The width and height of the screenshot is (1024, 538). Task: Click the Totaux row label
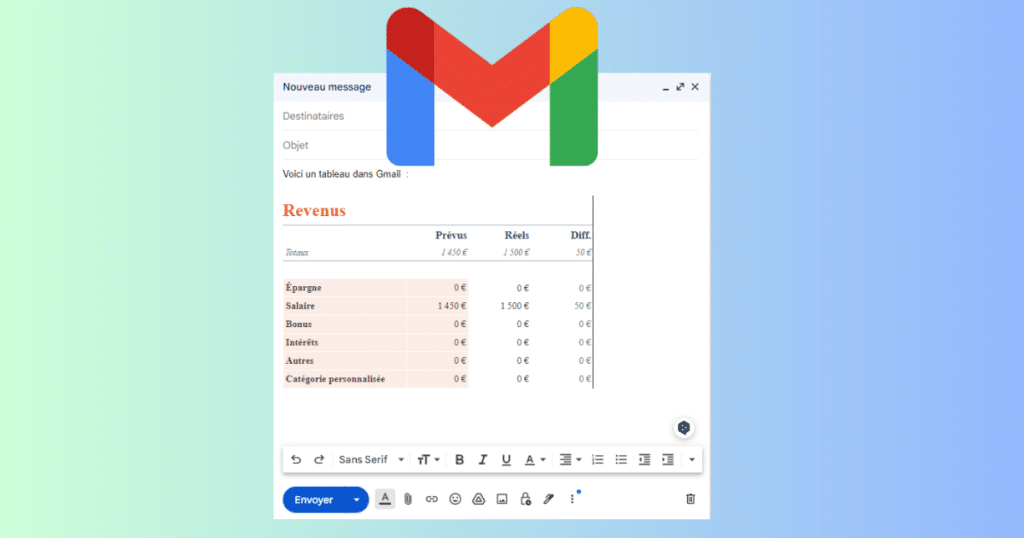[297, 253]
